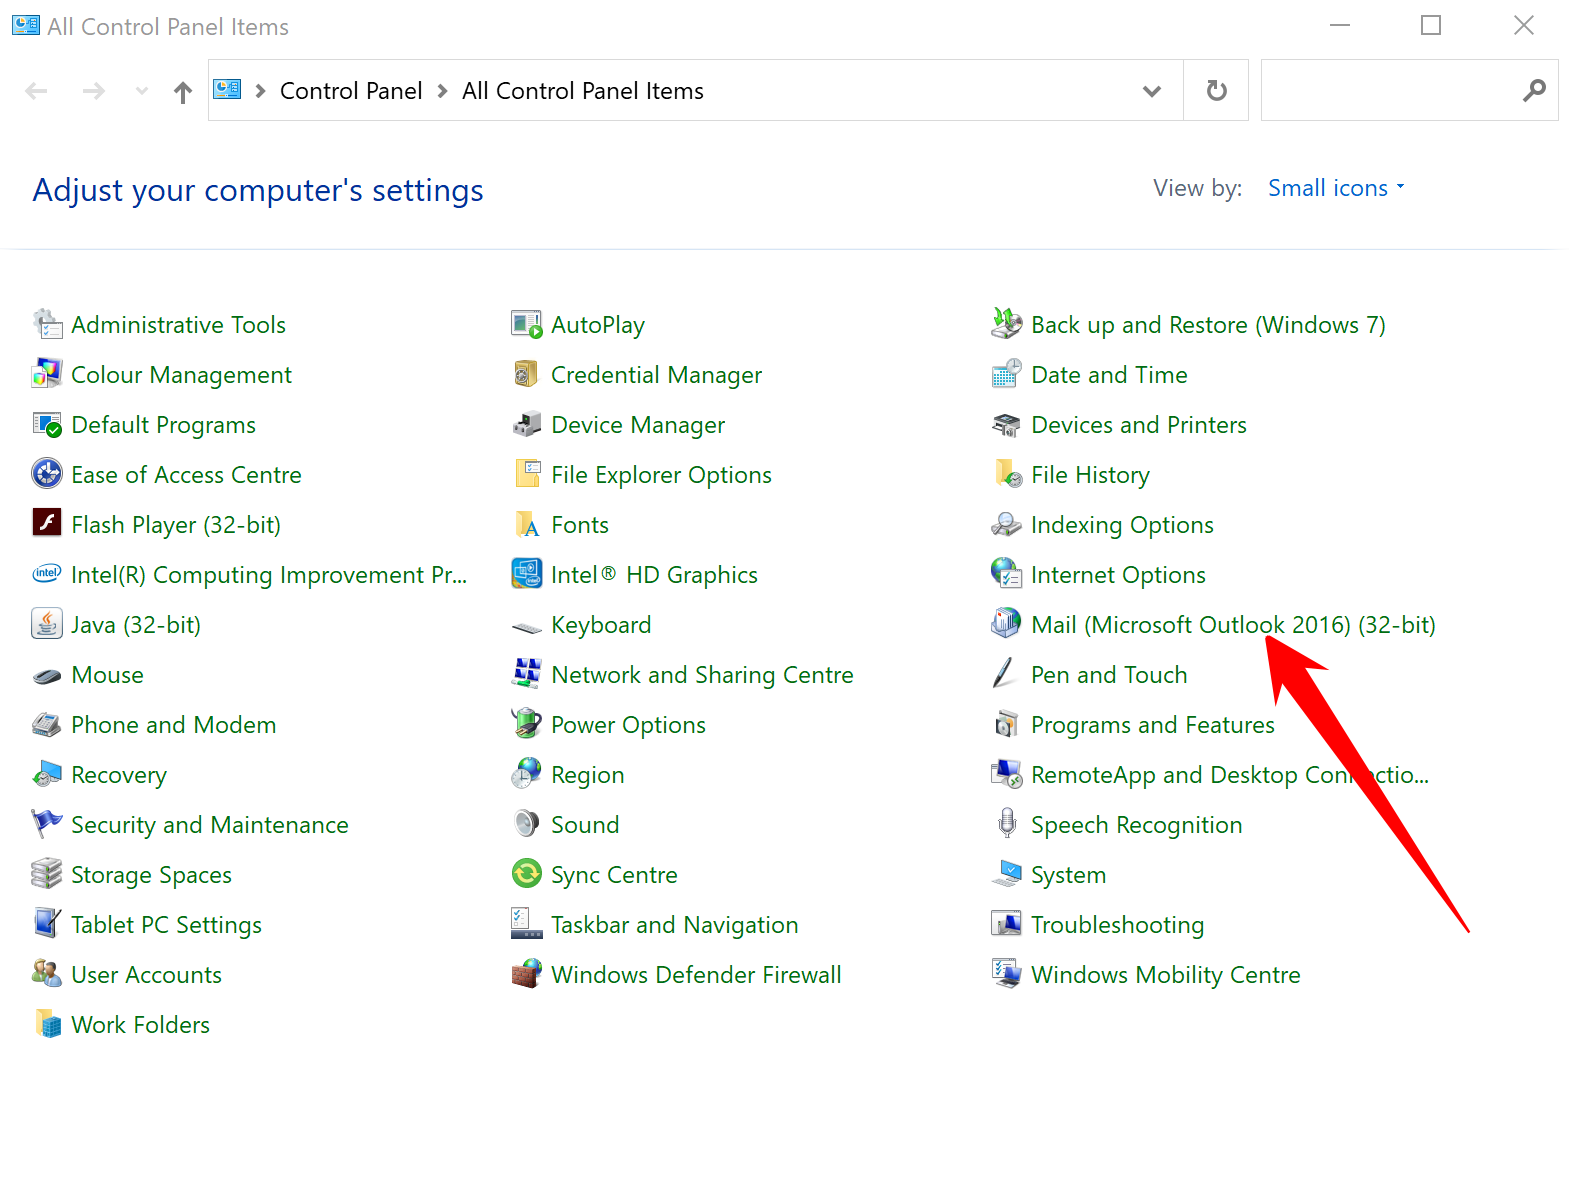Click the Java coffee cup icon
This screenshot has width=1569, height=1180.
[x=47, y=624]
